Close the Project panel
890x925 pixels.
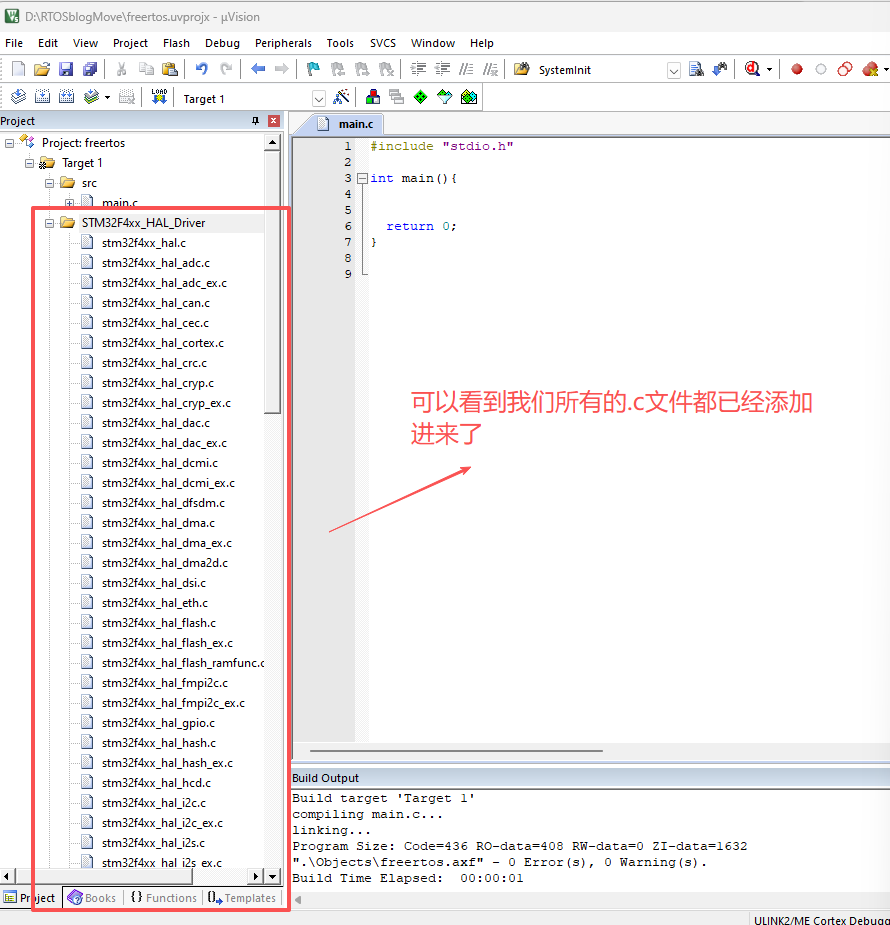pyautogui.click(x=273, y=121)
